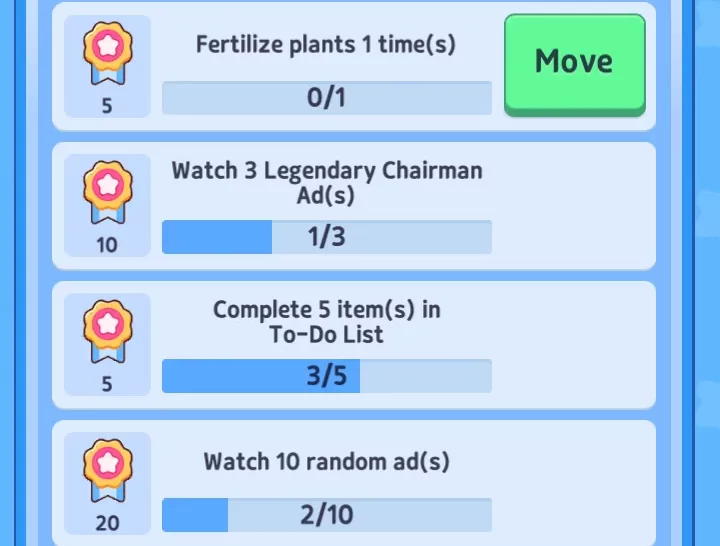Tap reward amount 10 under Chairman medal
The image size is (720, 546).
[107, 245]
